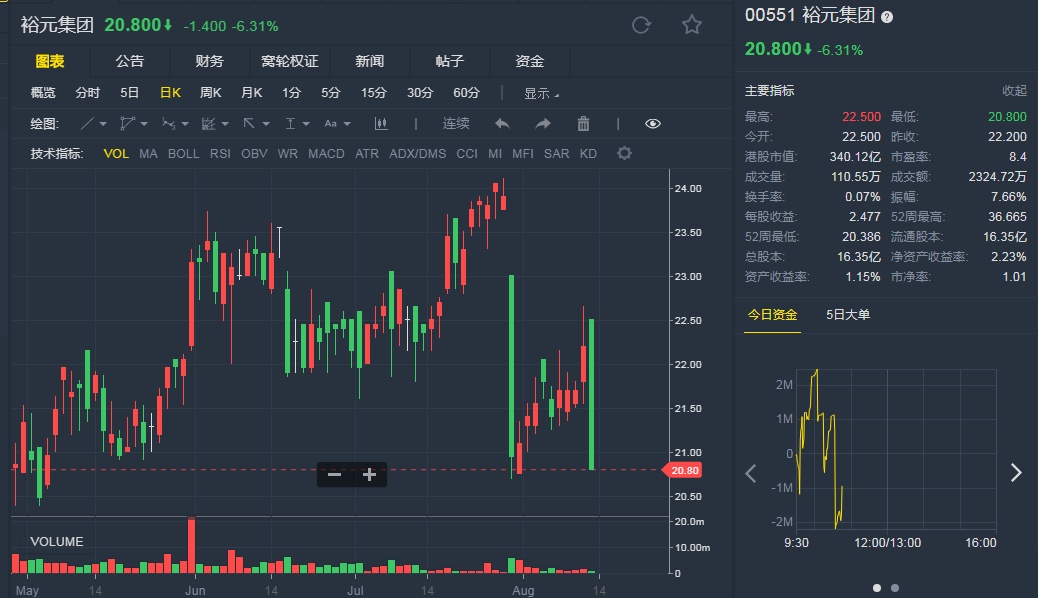
Task: Open the 帖子 posts tab
Action: pyautogui.click(x=450, y=62)
